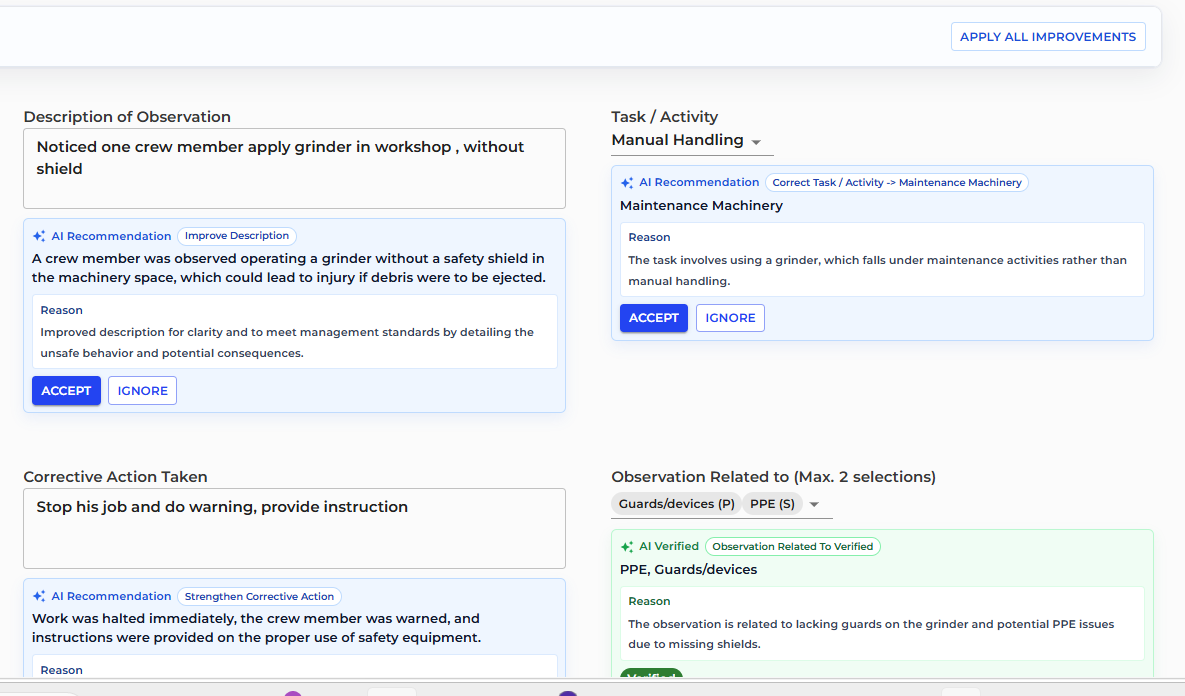This screenshot has width=1185, height=696.
Task: Ignore the Maintenance Machinery task recommendation
Action: coord(730,318)
